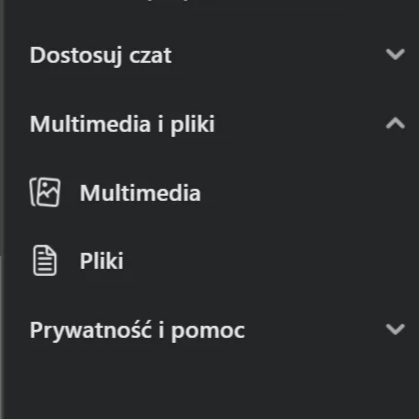Click the chevron beside Dostosuj czat

pyautogui.click(x=395, y=54)
